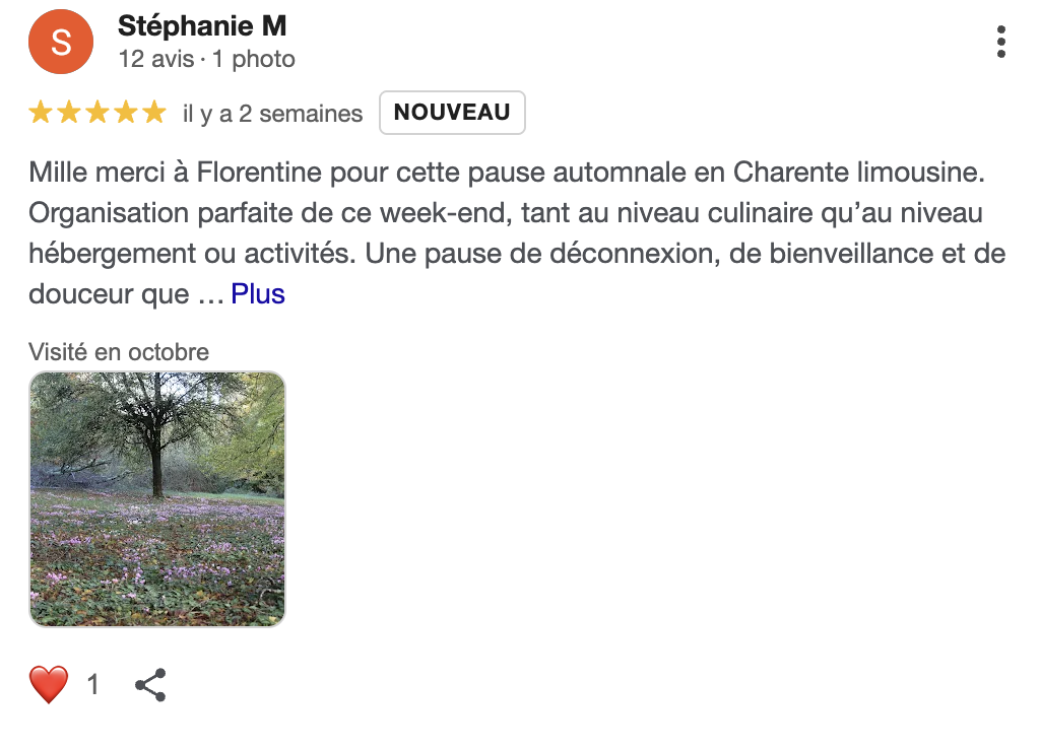Click the first rating star

[x=41, y=112]
